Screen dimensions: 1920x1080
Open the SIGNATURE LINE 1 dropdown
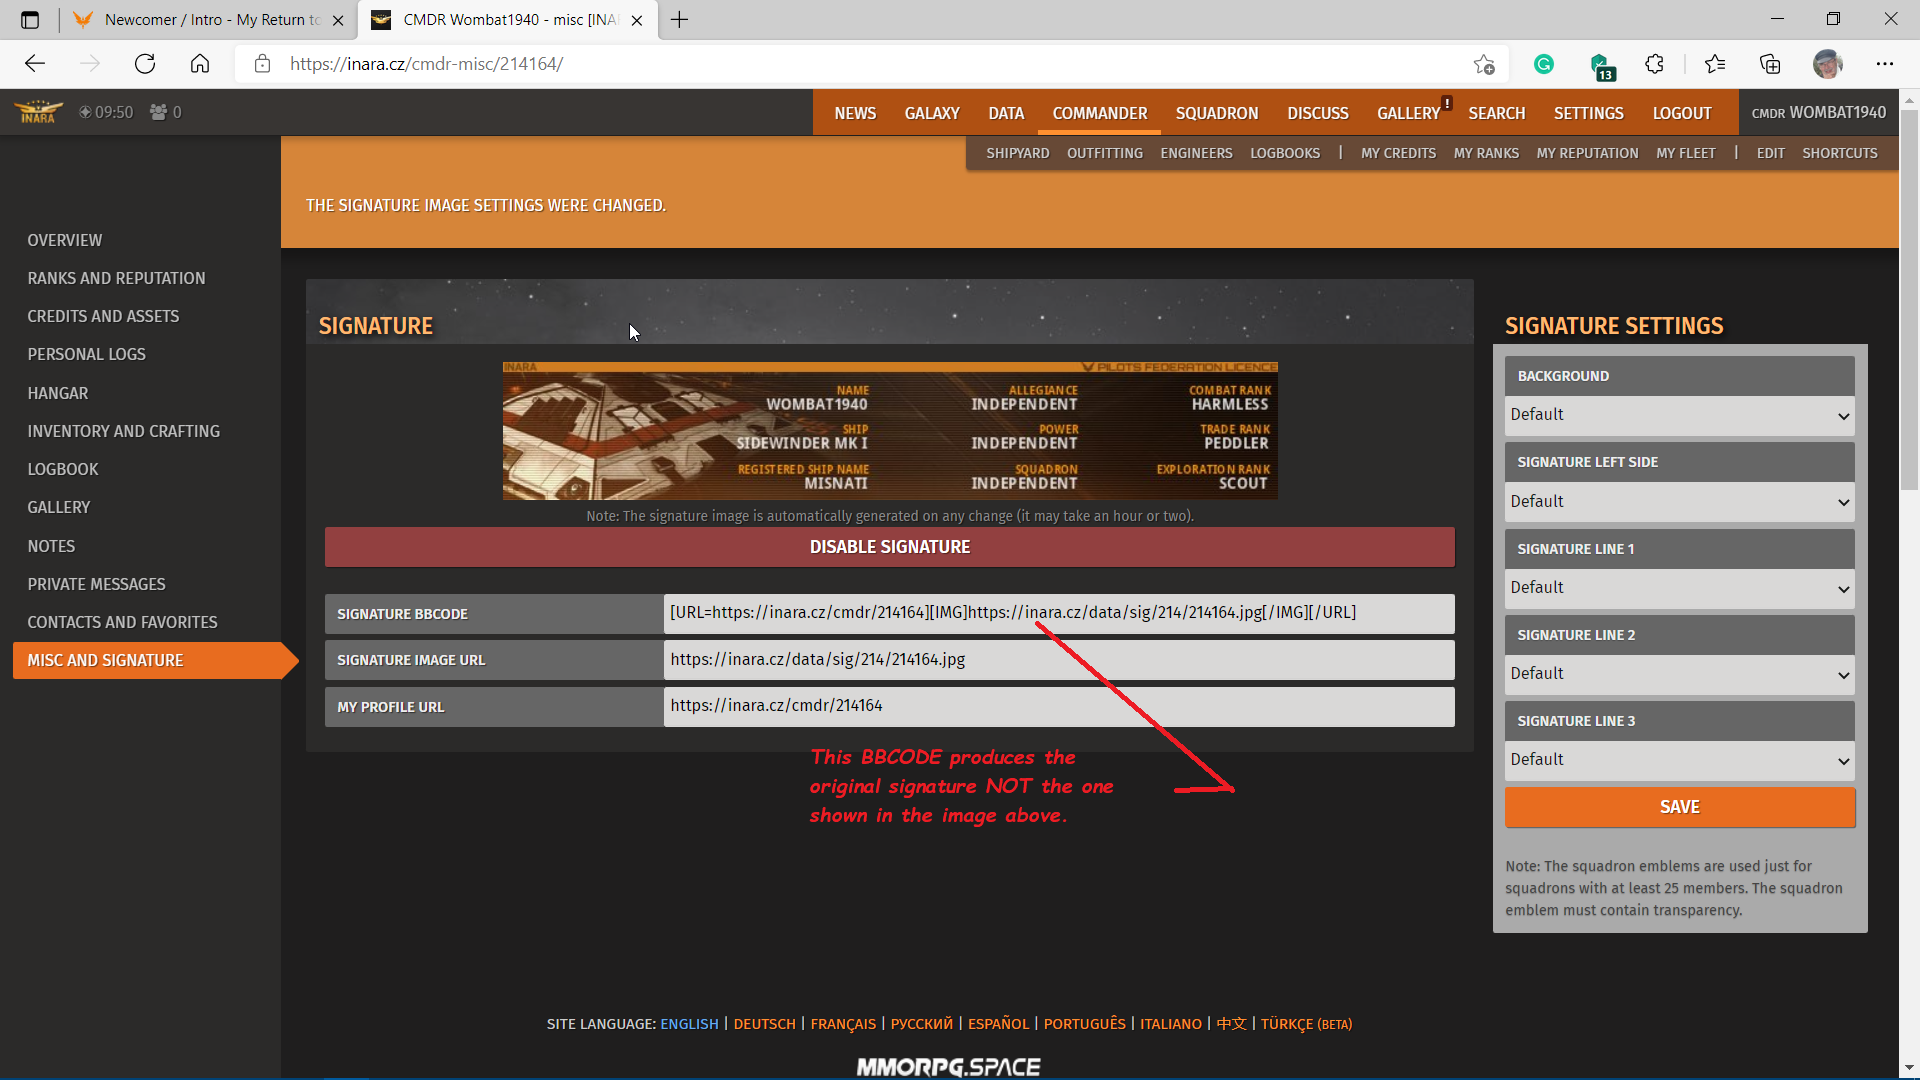(1679, 588)
